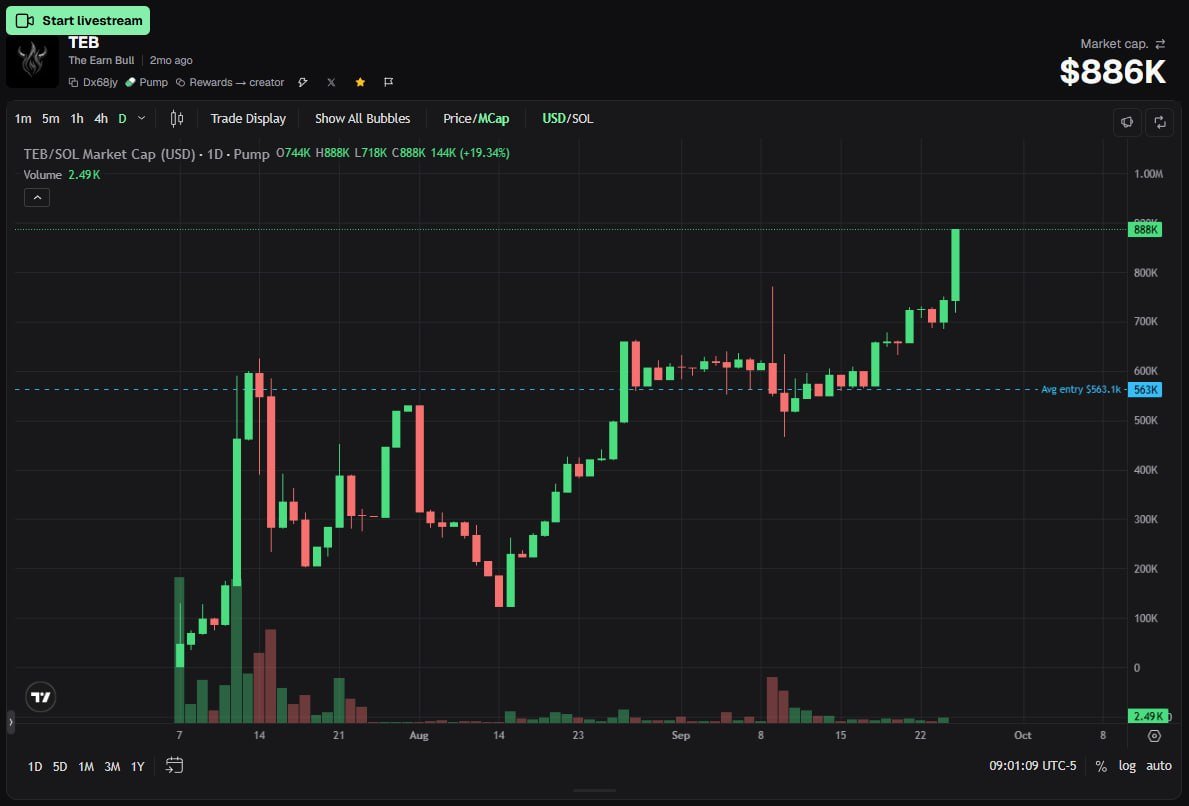The image size is (1189, 806).
Task: Start a livestream with the green button
Action: (78, 20)
